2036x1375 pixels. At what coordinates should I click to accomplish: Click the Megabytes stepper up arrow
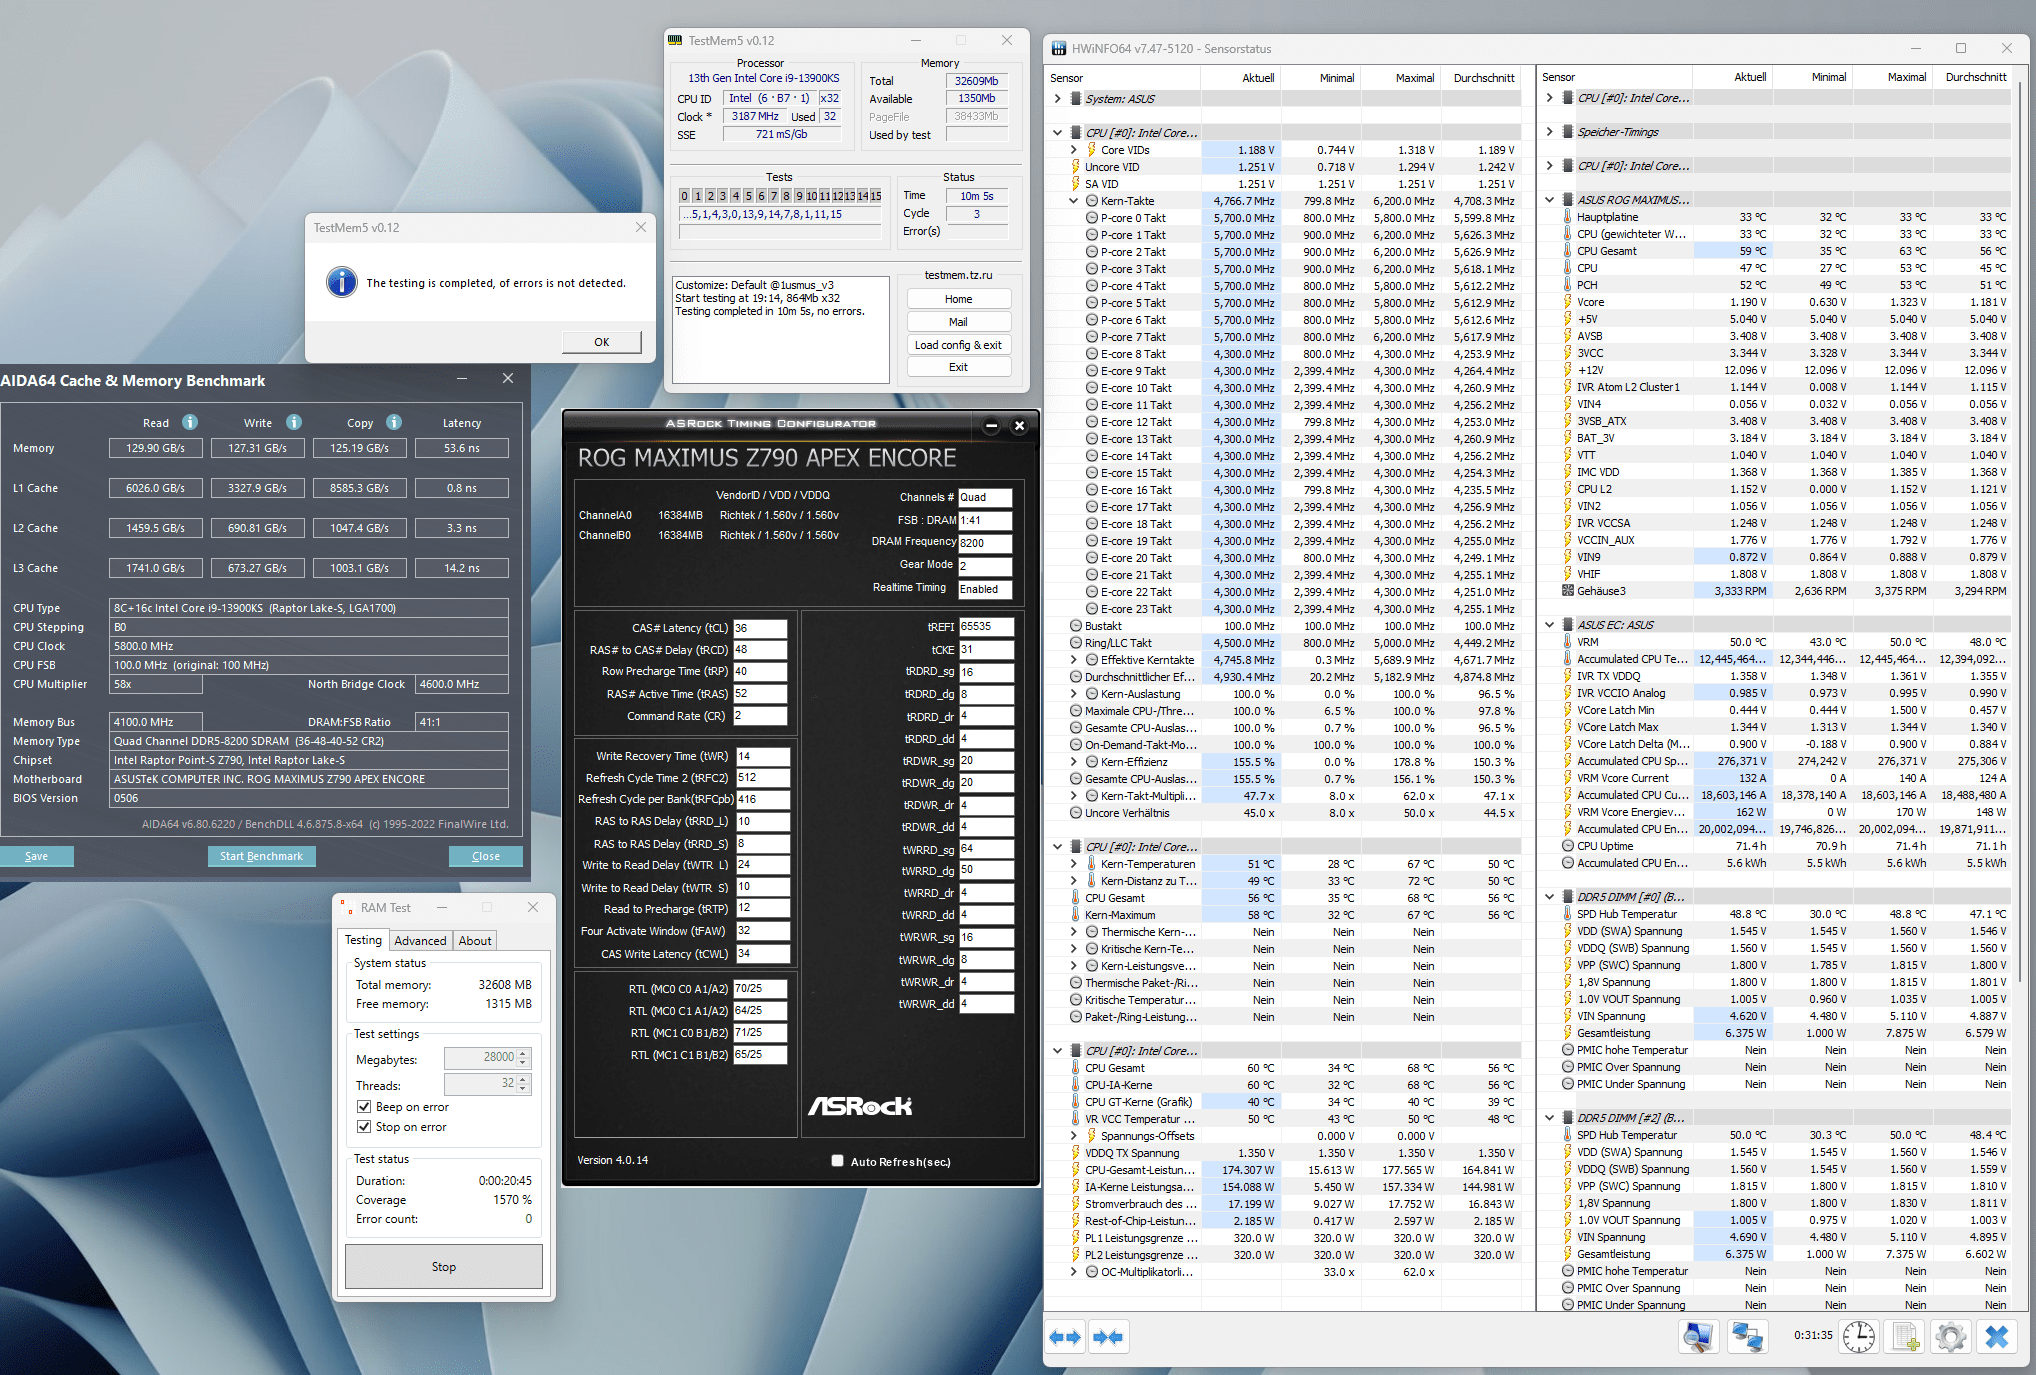click(x=523, y=1053)
